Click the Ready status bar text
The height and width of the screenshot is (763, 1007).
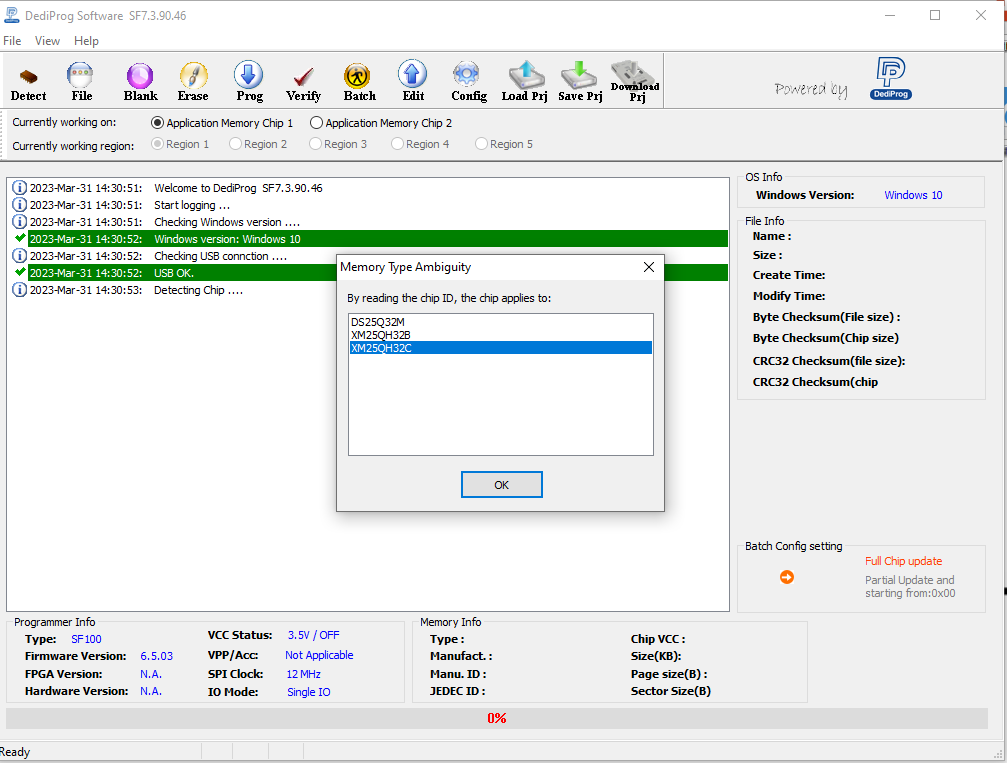[15, 752]
